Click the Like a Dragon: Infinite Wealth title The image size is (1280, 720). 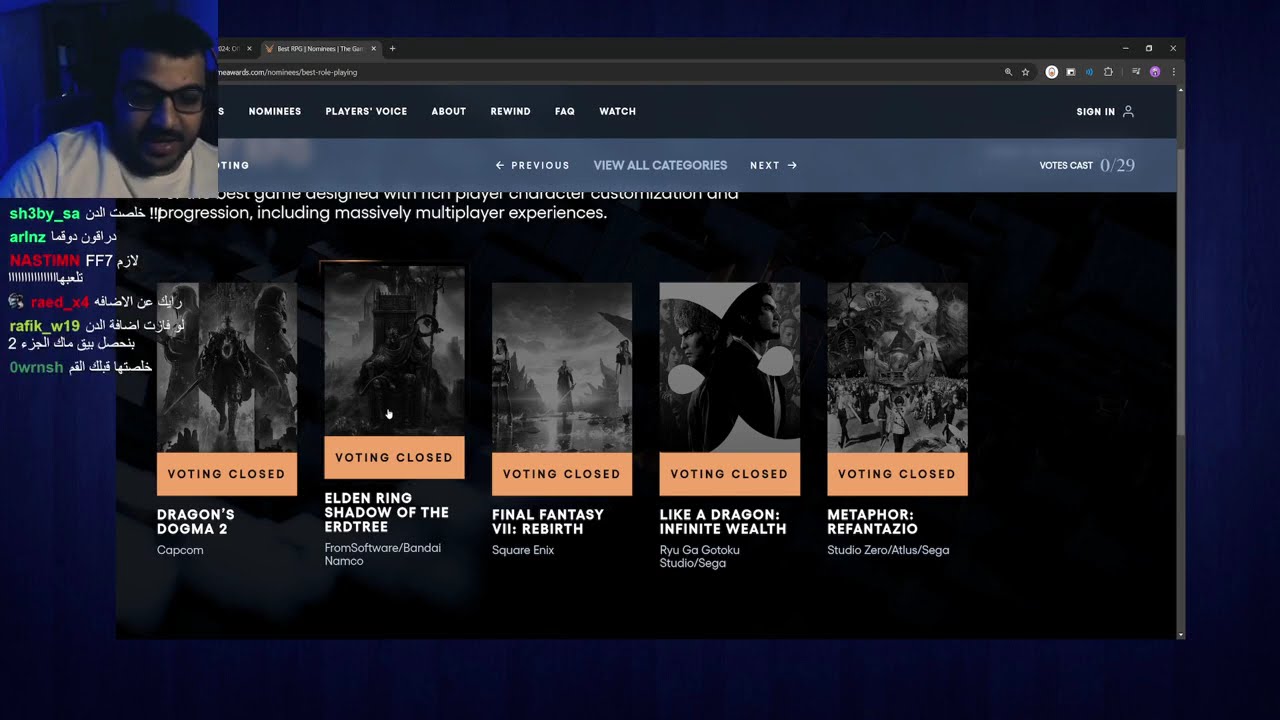pyautogui.click(x=723, y=522)
